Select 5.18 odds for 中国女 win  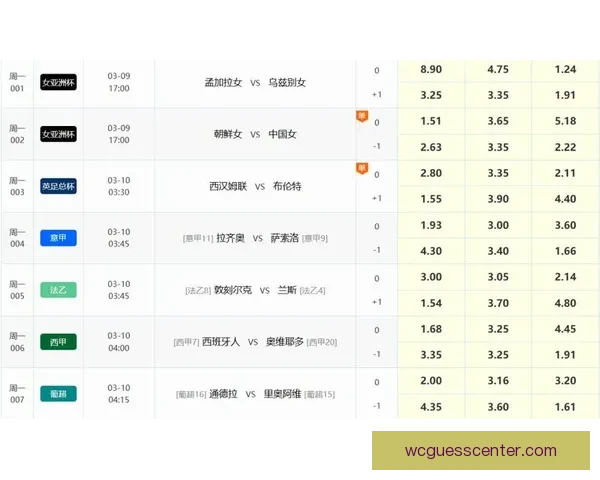click(x=565, y=121)
